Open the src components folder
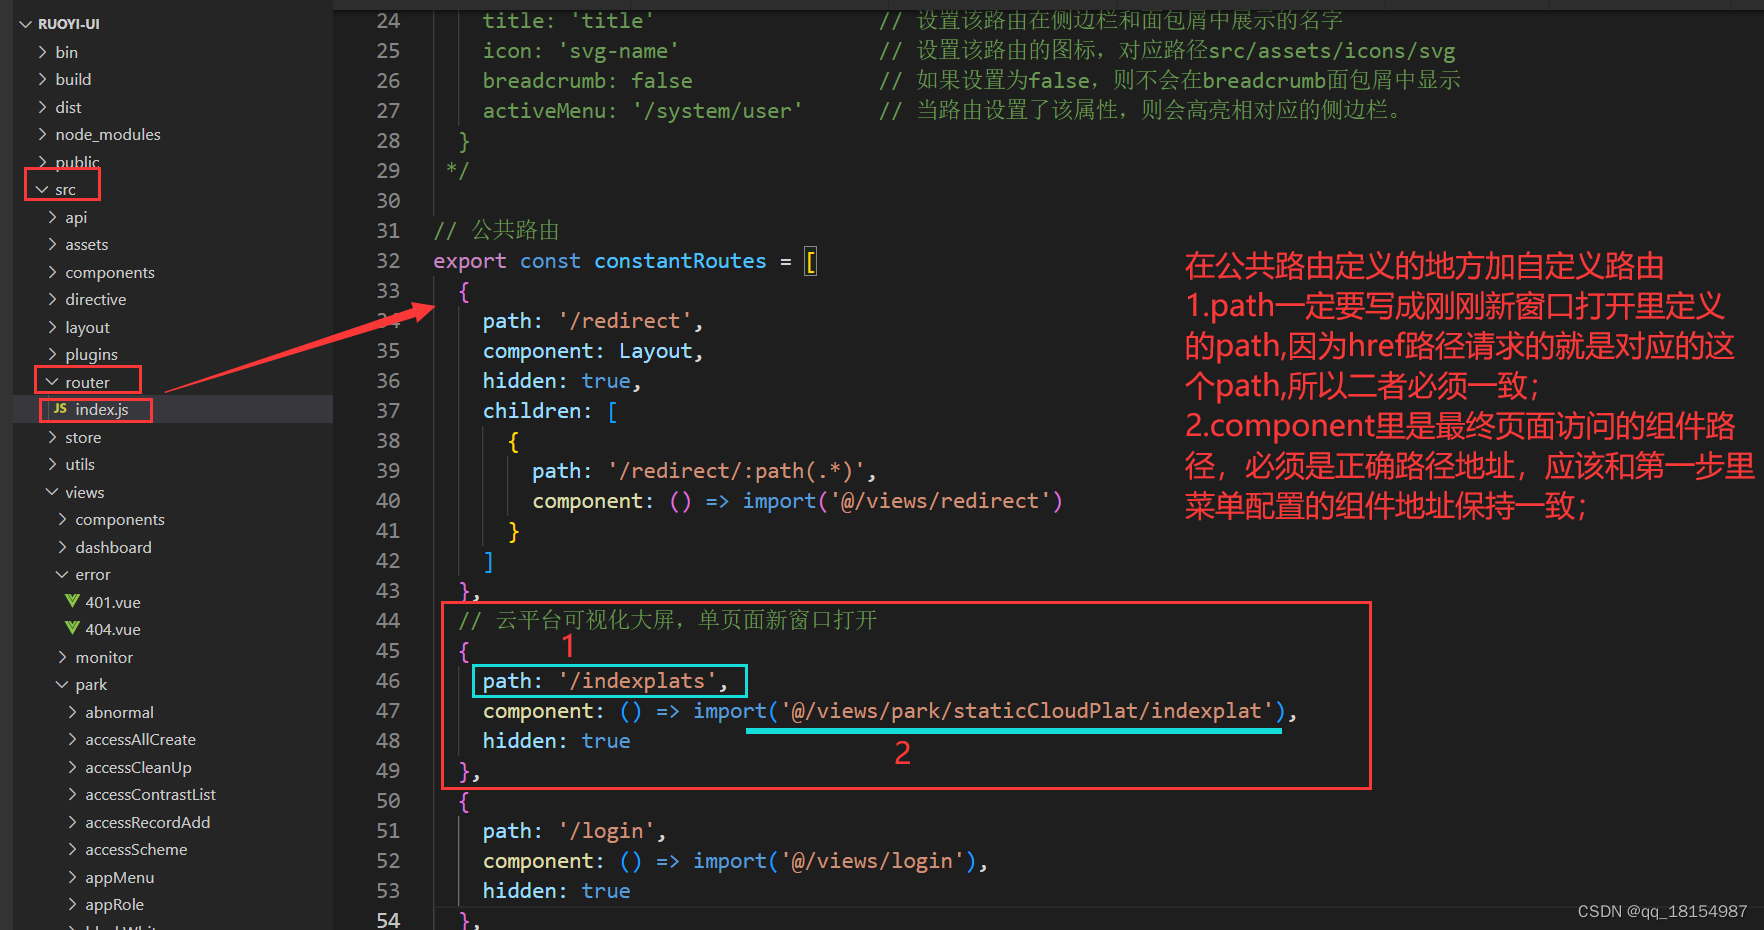The image size is (1764, 930). pyautogui.click(x=110, y=272)
